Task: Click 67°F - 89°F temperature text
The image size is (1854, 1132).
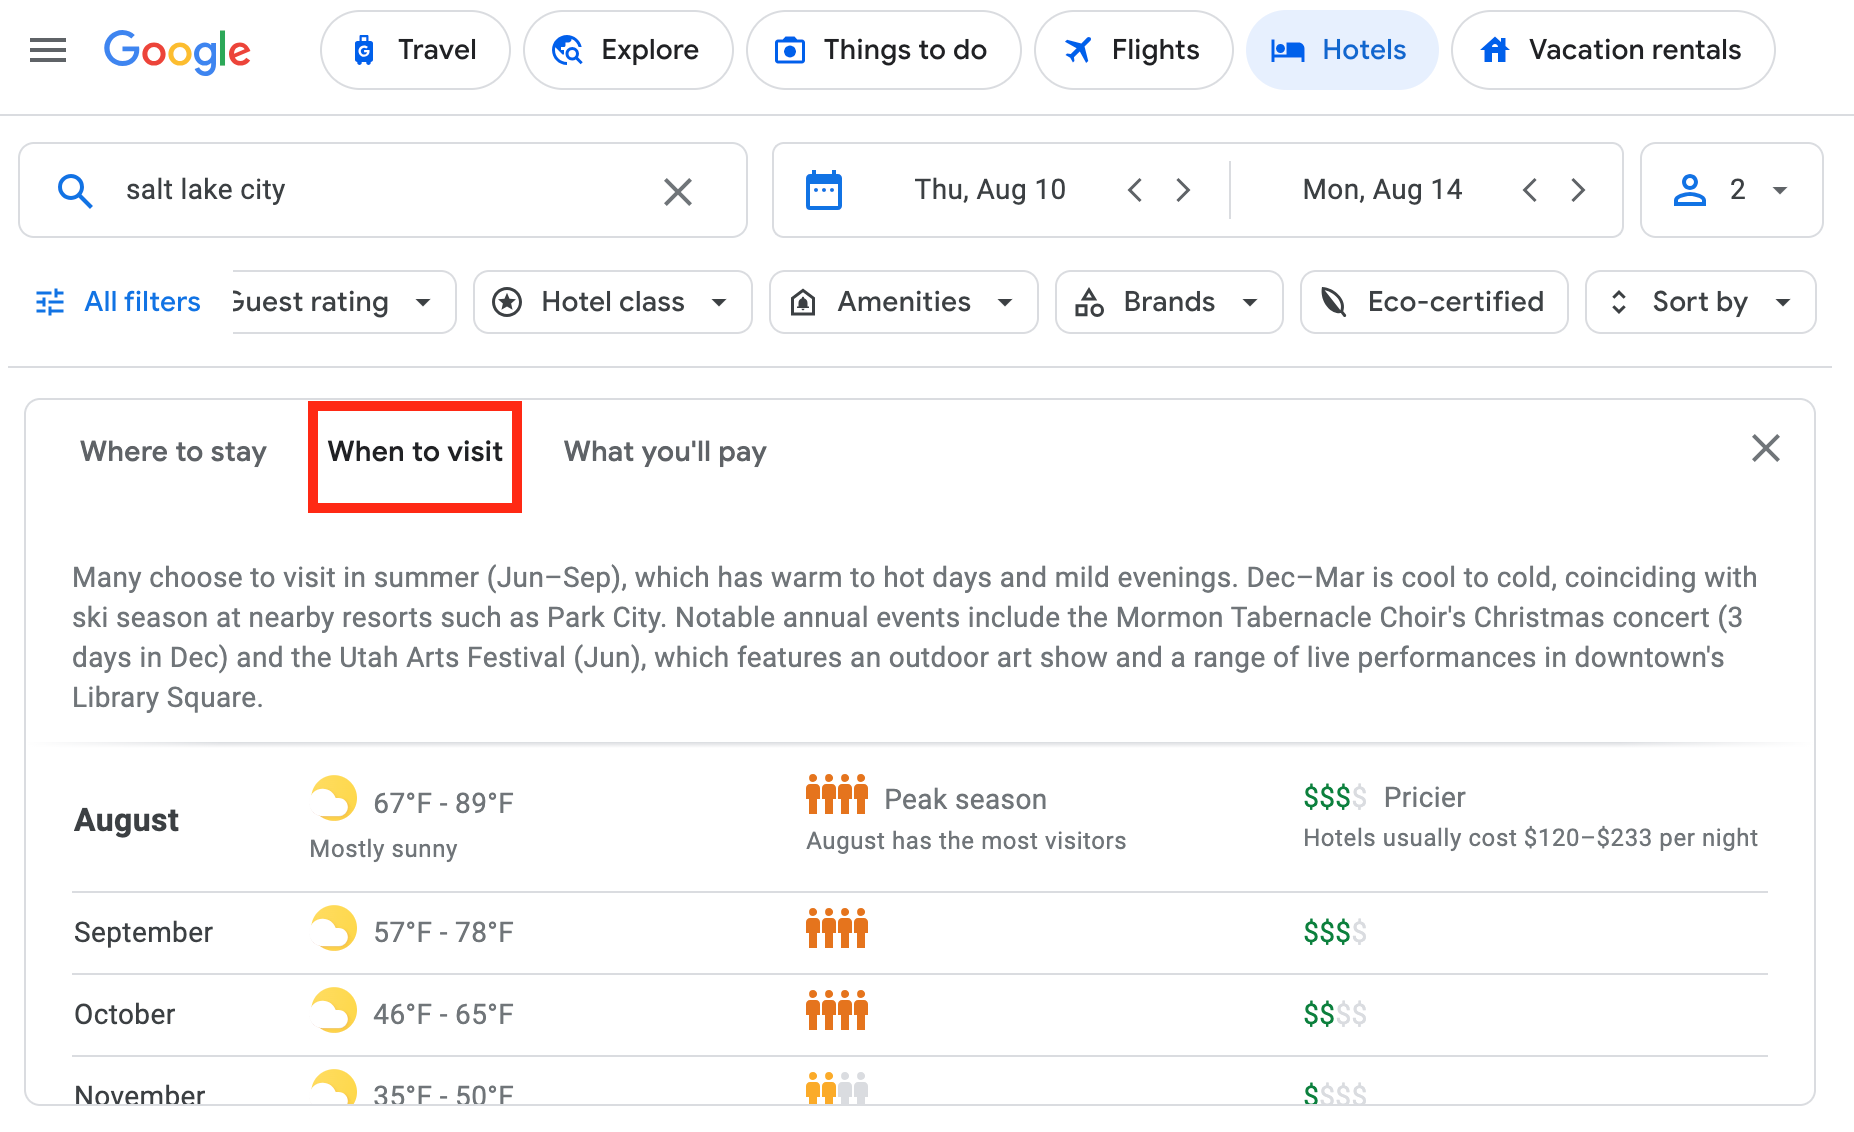Action: 443,803
